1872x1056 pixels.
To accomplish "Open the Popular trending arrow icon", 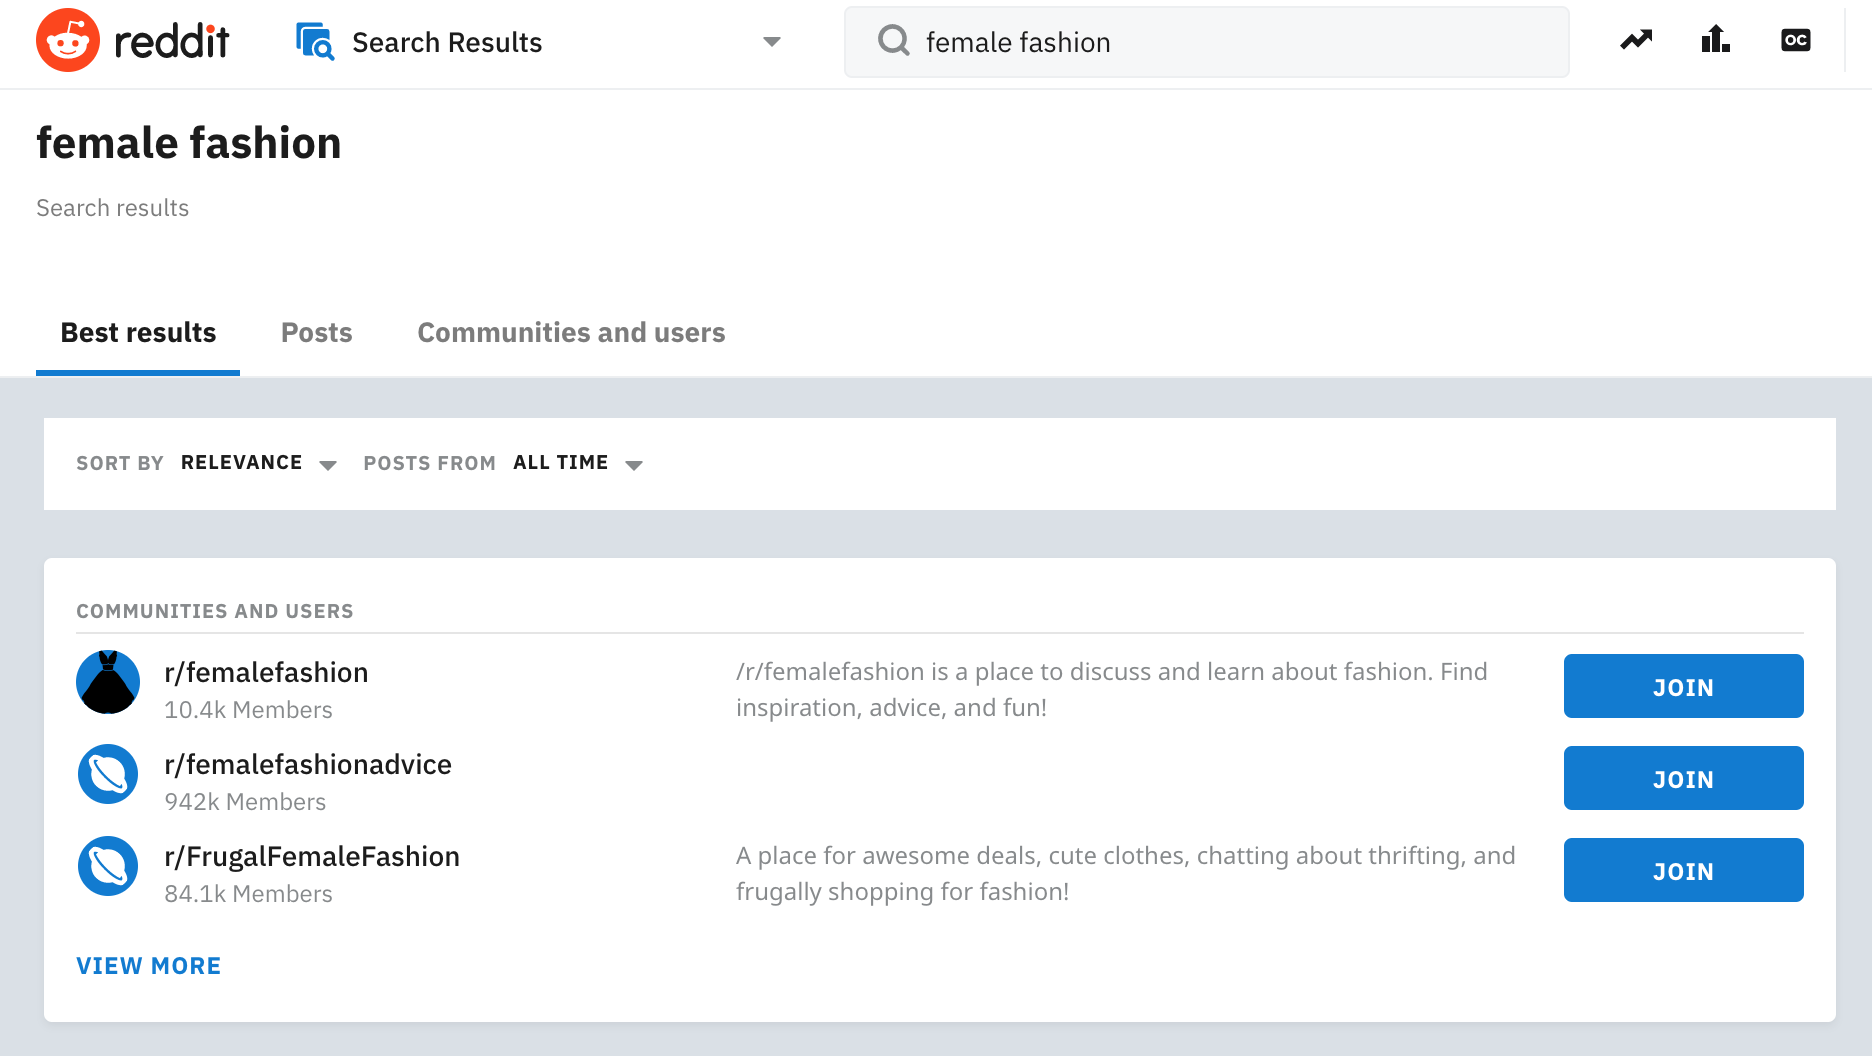I will click(1636, 40).
